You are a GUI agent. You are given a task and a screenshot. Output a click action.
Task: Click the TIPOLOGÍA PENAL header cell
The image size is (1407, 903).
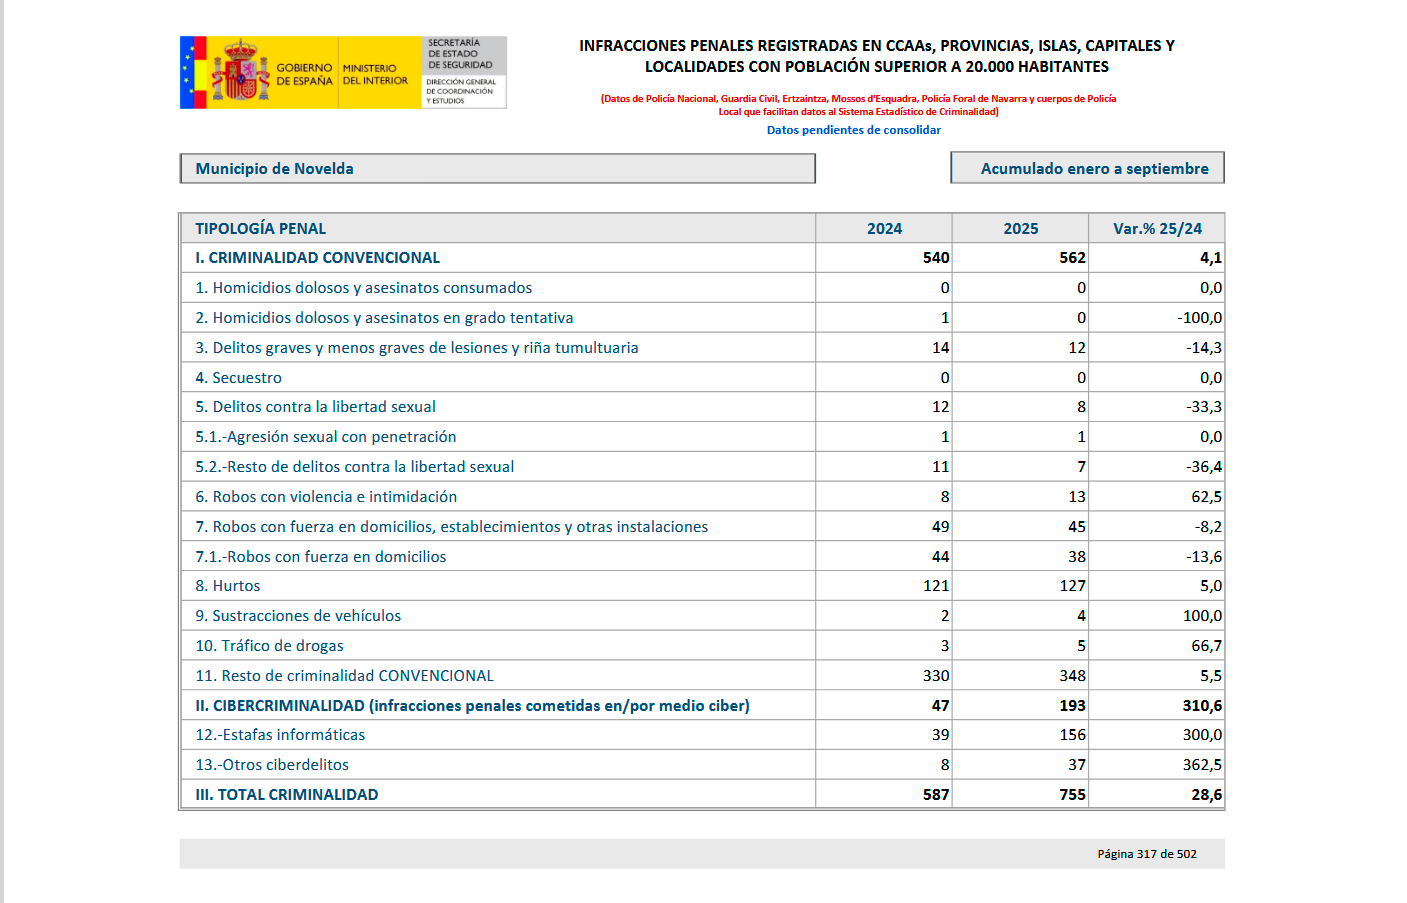[261, 229]
